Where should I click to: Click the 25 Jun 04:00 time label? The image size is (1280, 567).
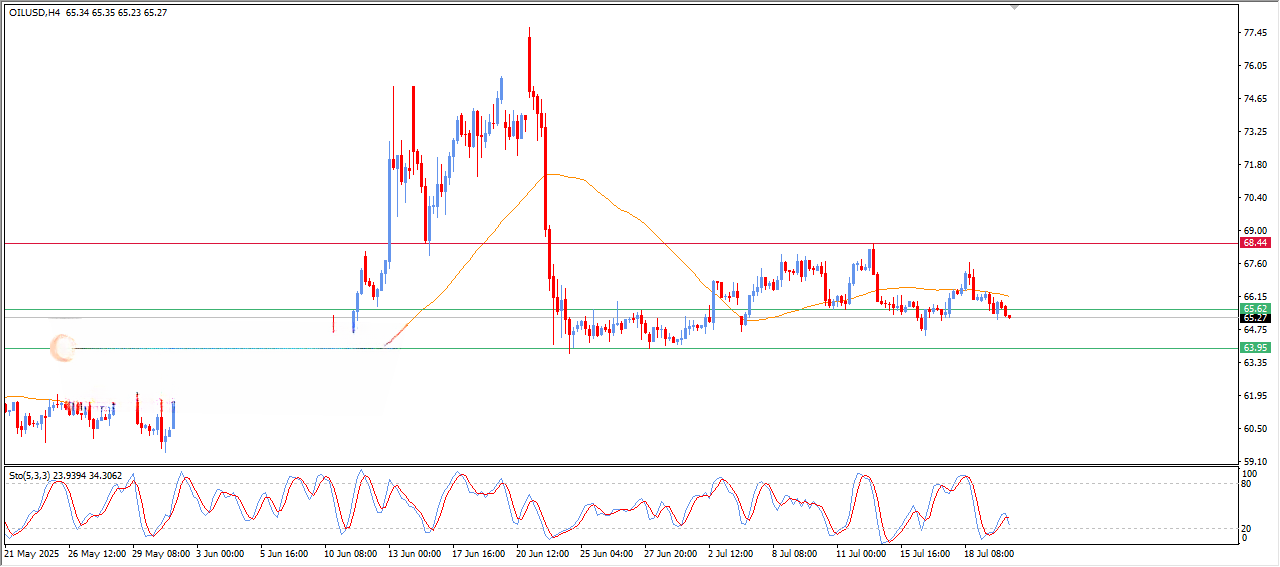pos(608,552)
